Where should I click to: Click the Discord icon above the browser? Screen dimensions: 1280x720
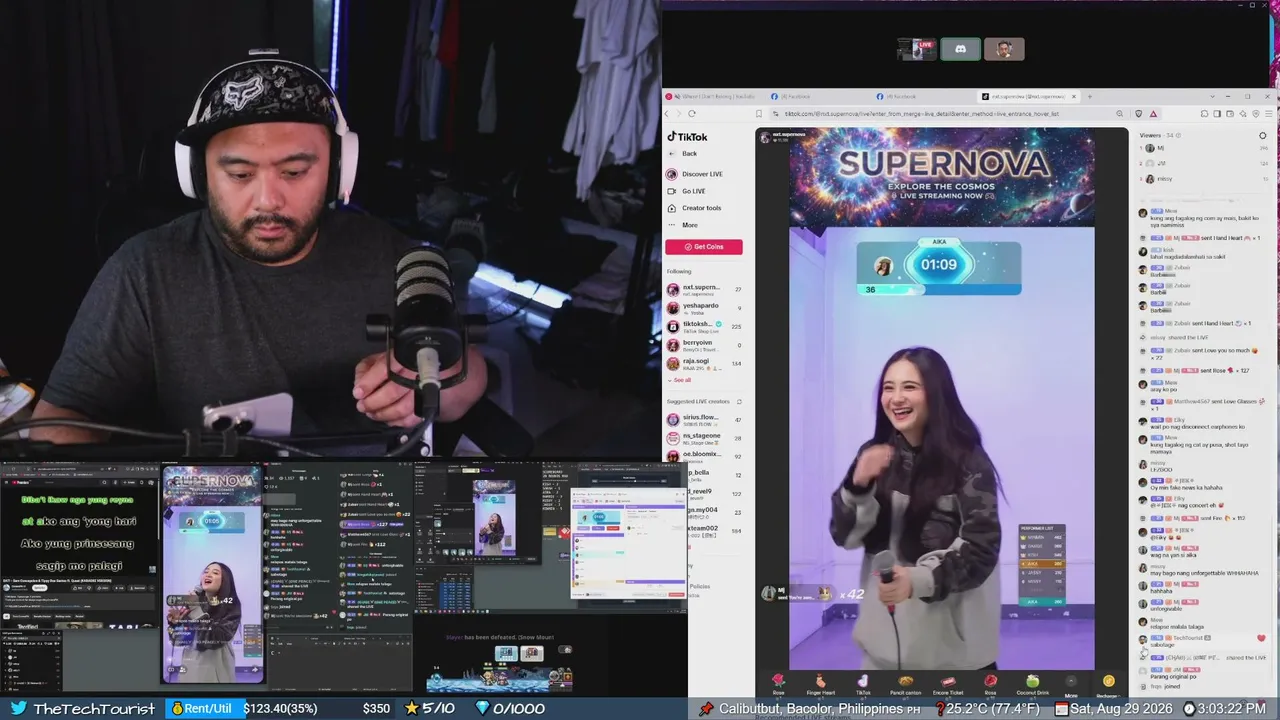(960, 49)
